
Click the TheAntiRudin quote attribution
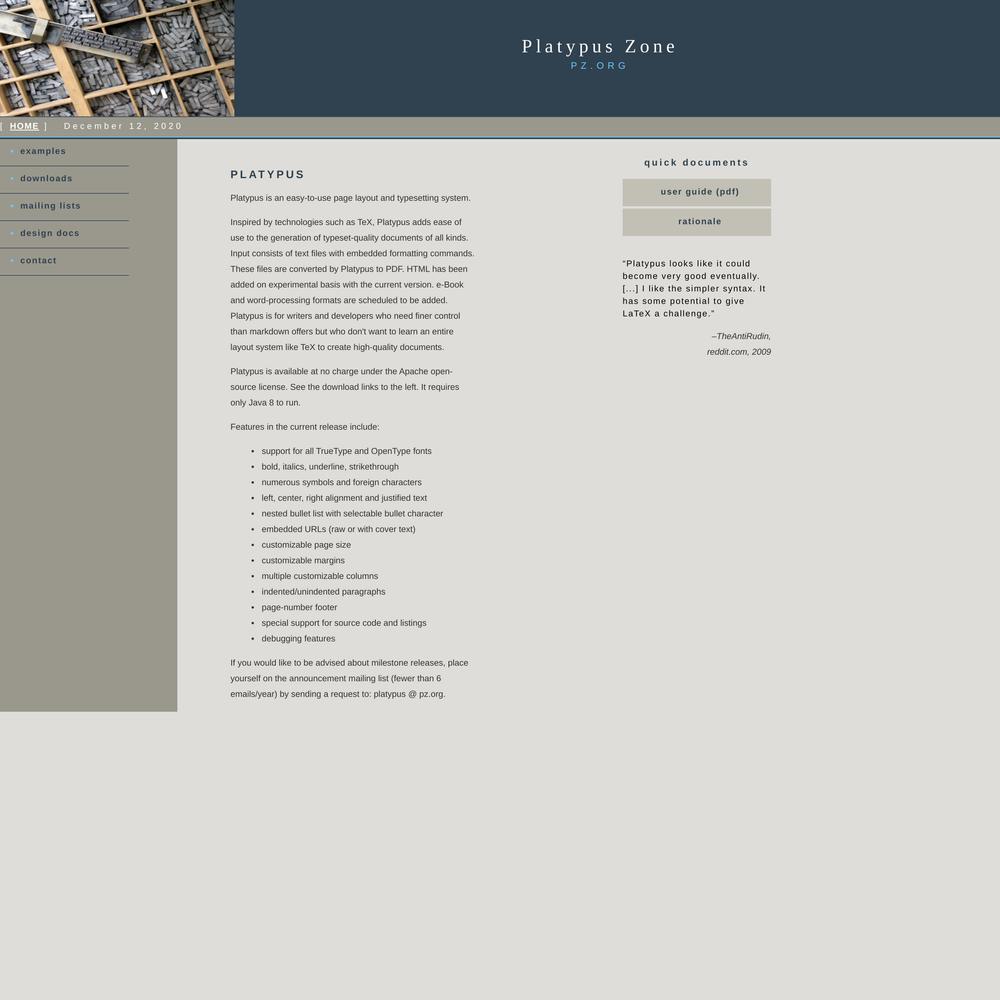coord(741,336)
